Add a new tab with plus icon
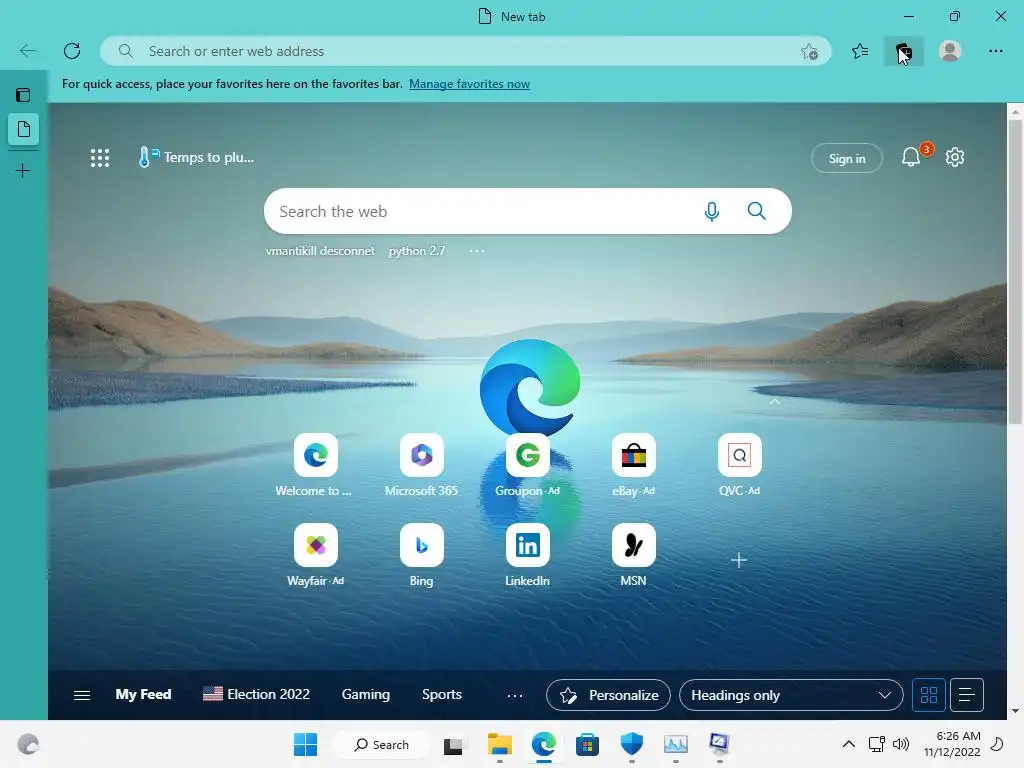The width and height of the screenshot is (1024, 768). pyautogui.click(x=23, y=171)
